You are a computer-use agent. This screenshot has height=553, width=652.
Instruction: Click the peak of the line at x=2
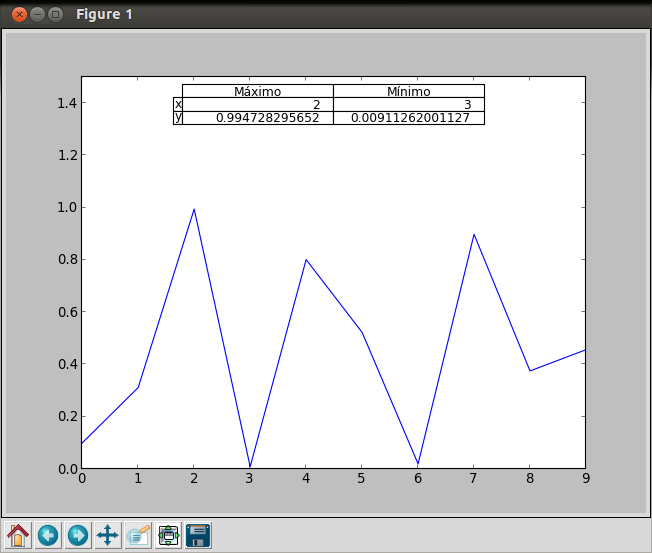coord(194,209)
